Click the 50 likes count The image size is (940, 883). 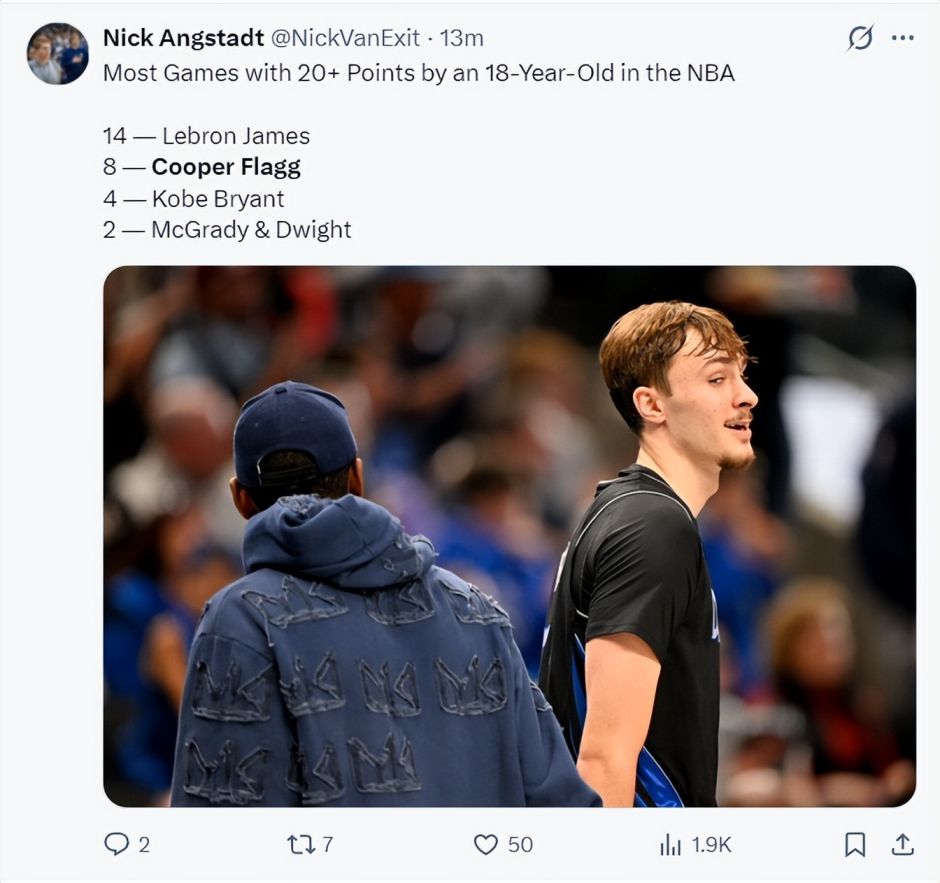(x=520, y=845)
